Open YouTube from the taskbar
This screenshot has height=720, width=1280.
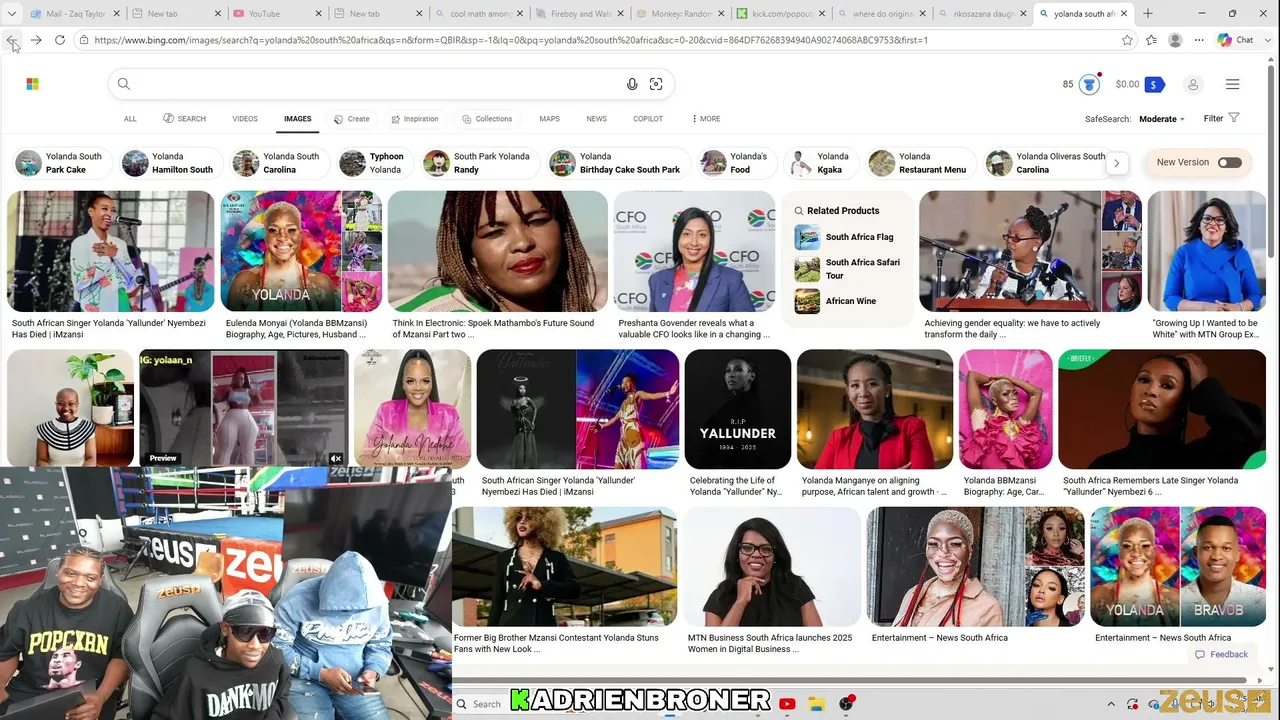pos(787,704)
